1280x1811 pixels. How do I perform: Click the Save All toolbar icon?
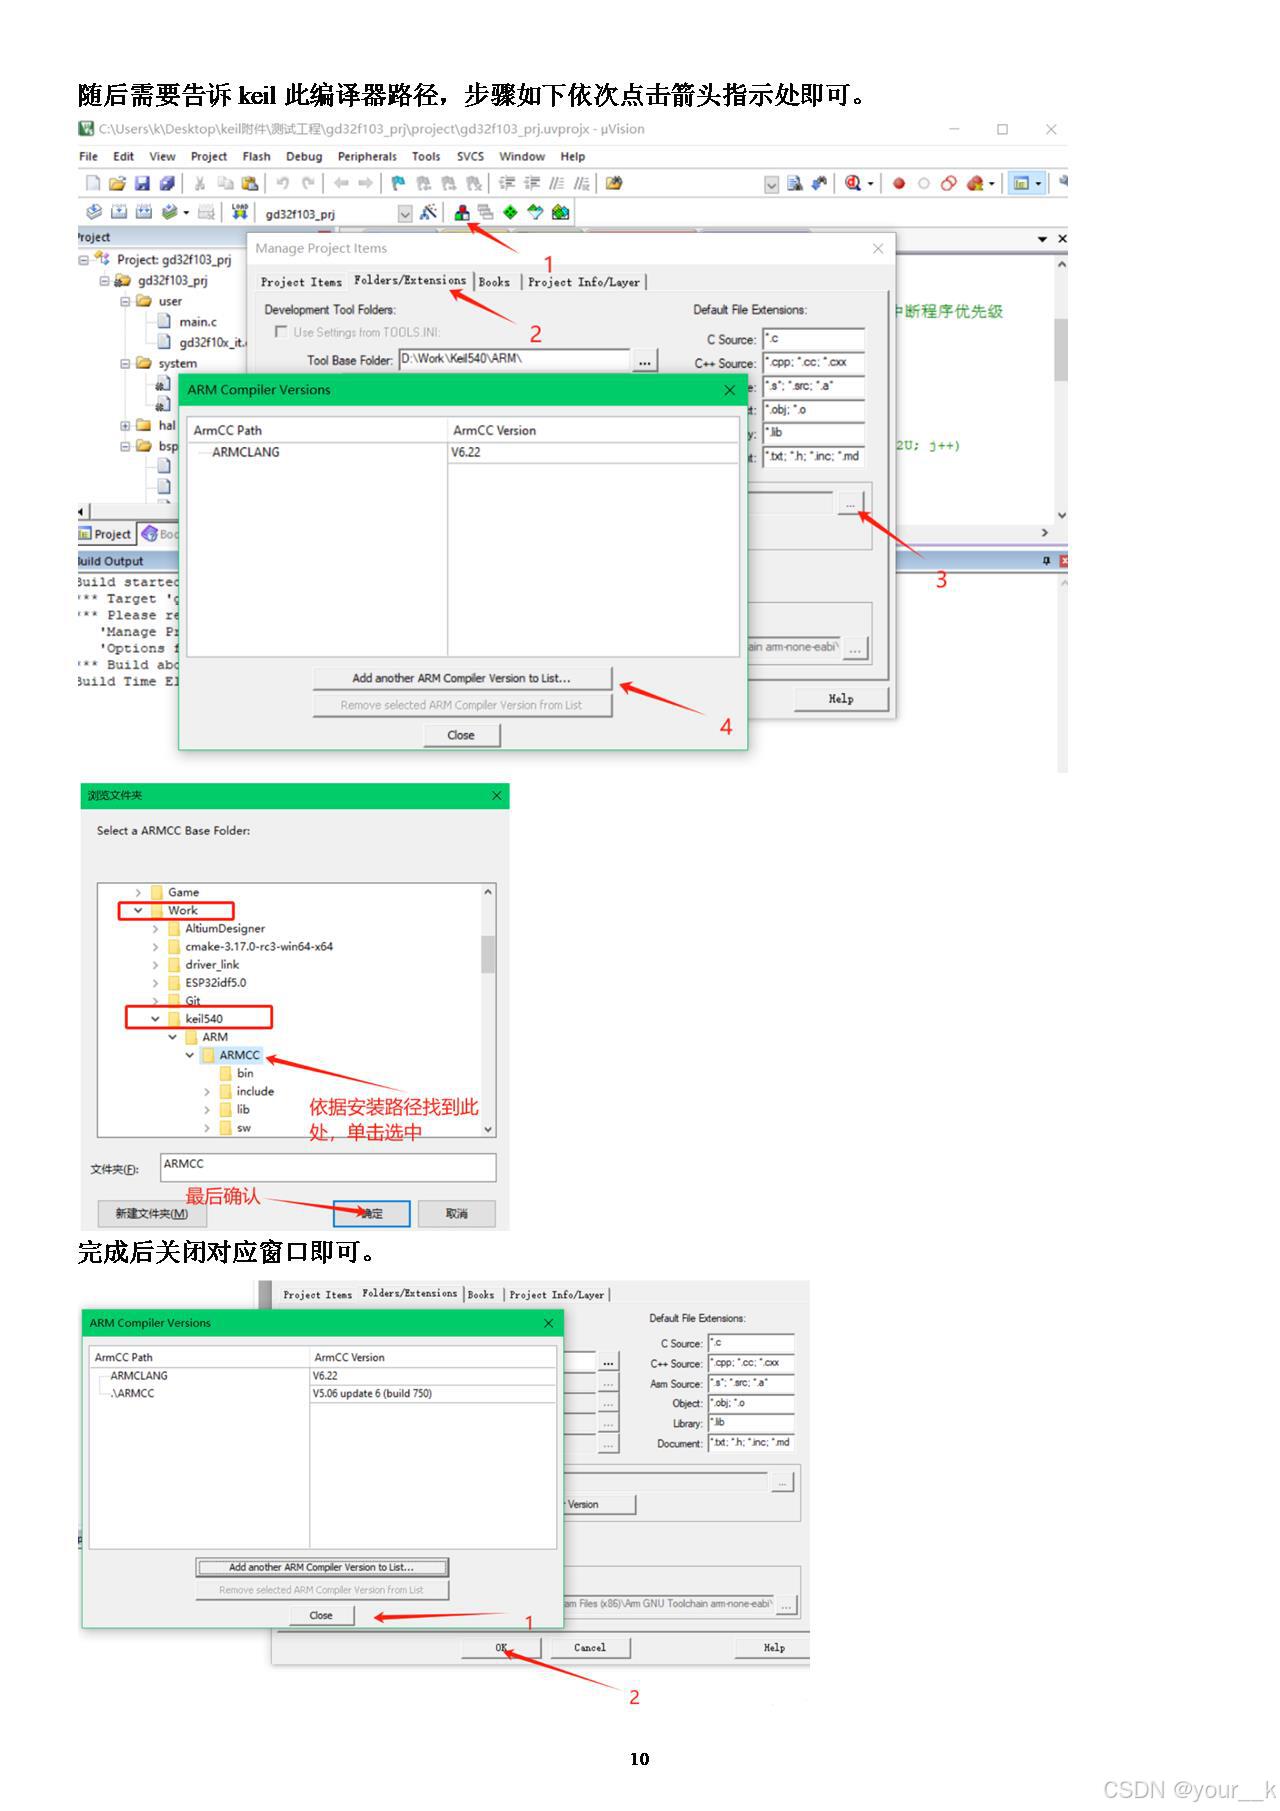pyautogui.click(x=167, y=183)
